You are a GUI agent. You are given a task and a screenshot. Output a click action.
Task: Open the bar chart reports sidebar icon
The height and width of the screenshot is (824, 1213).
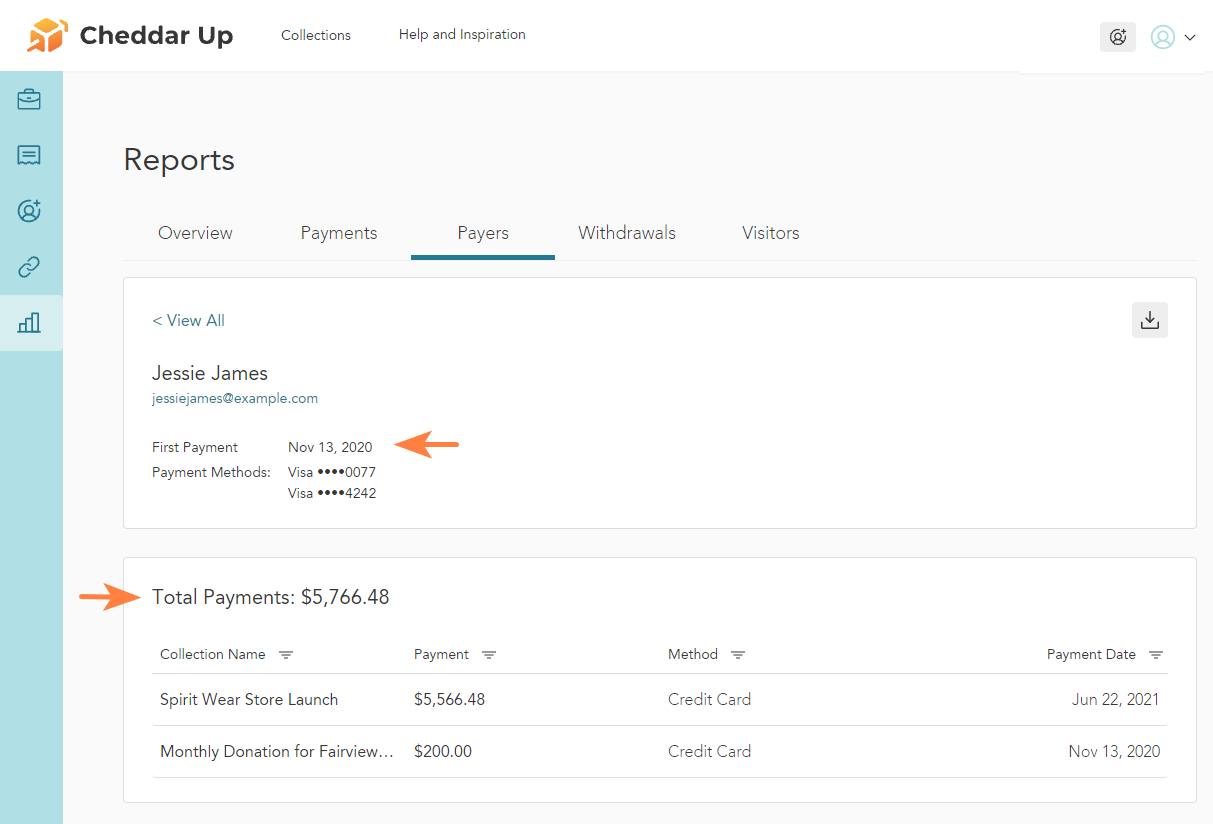coord(29,323)
